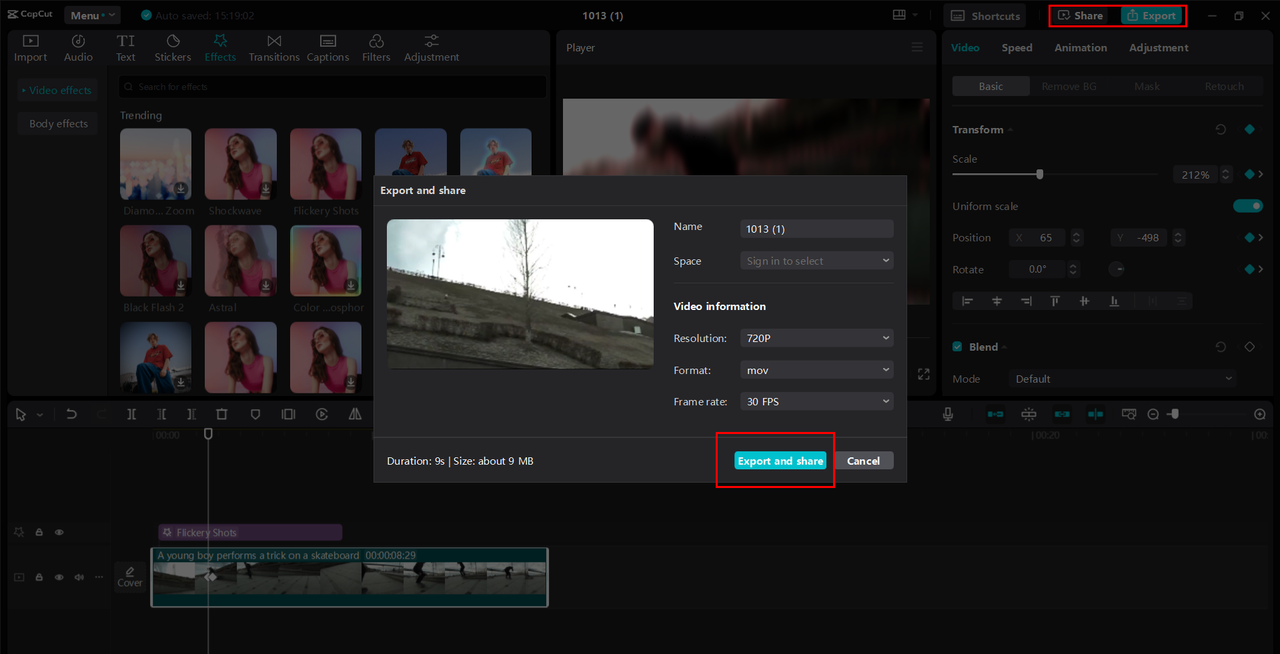Screen dimensions: 1280x654
Task: Reset Transform with the circular arrow icon
Action: [1221, 130]
